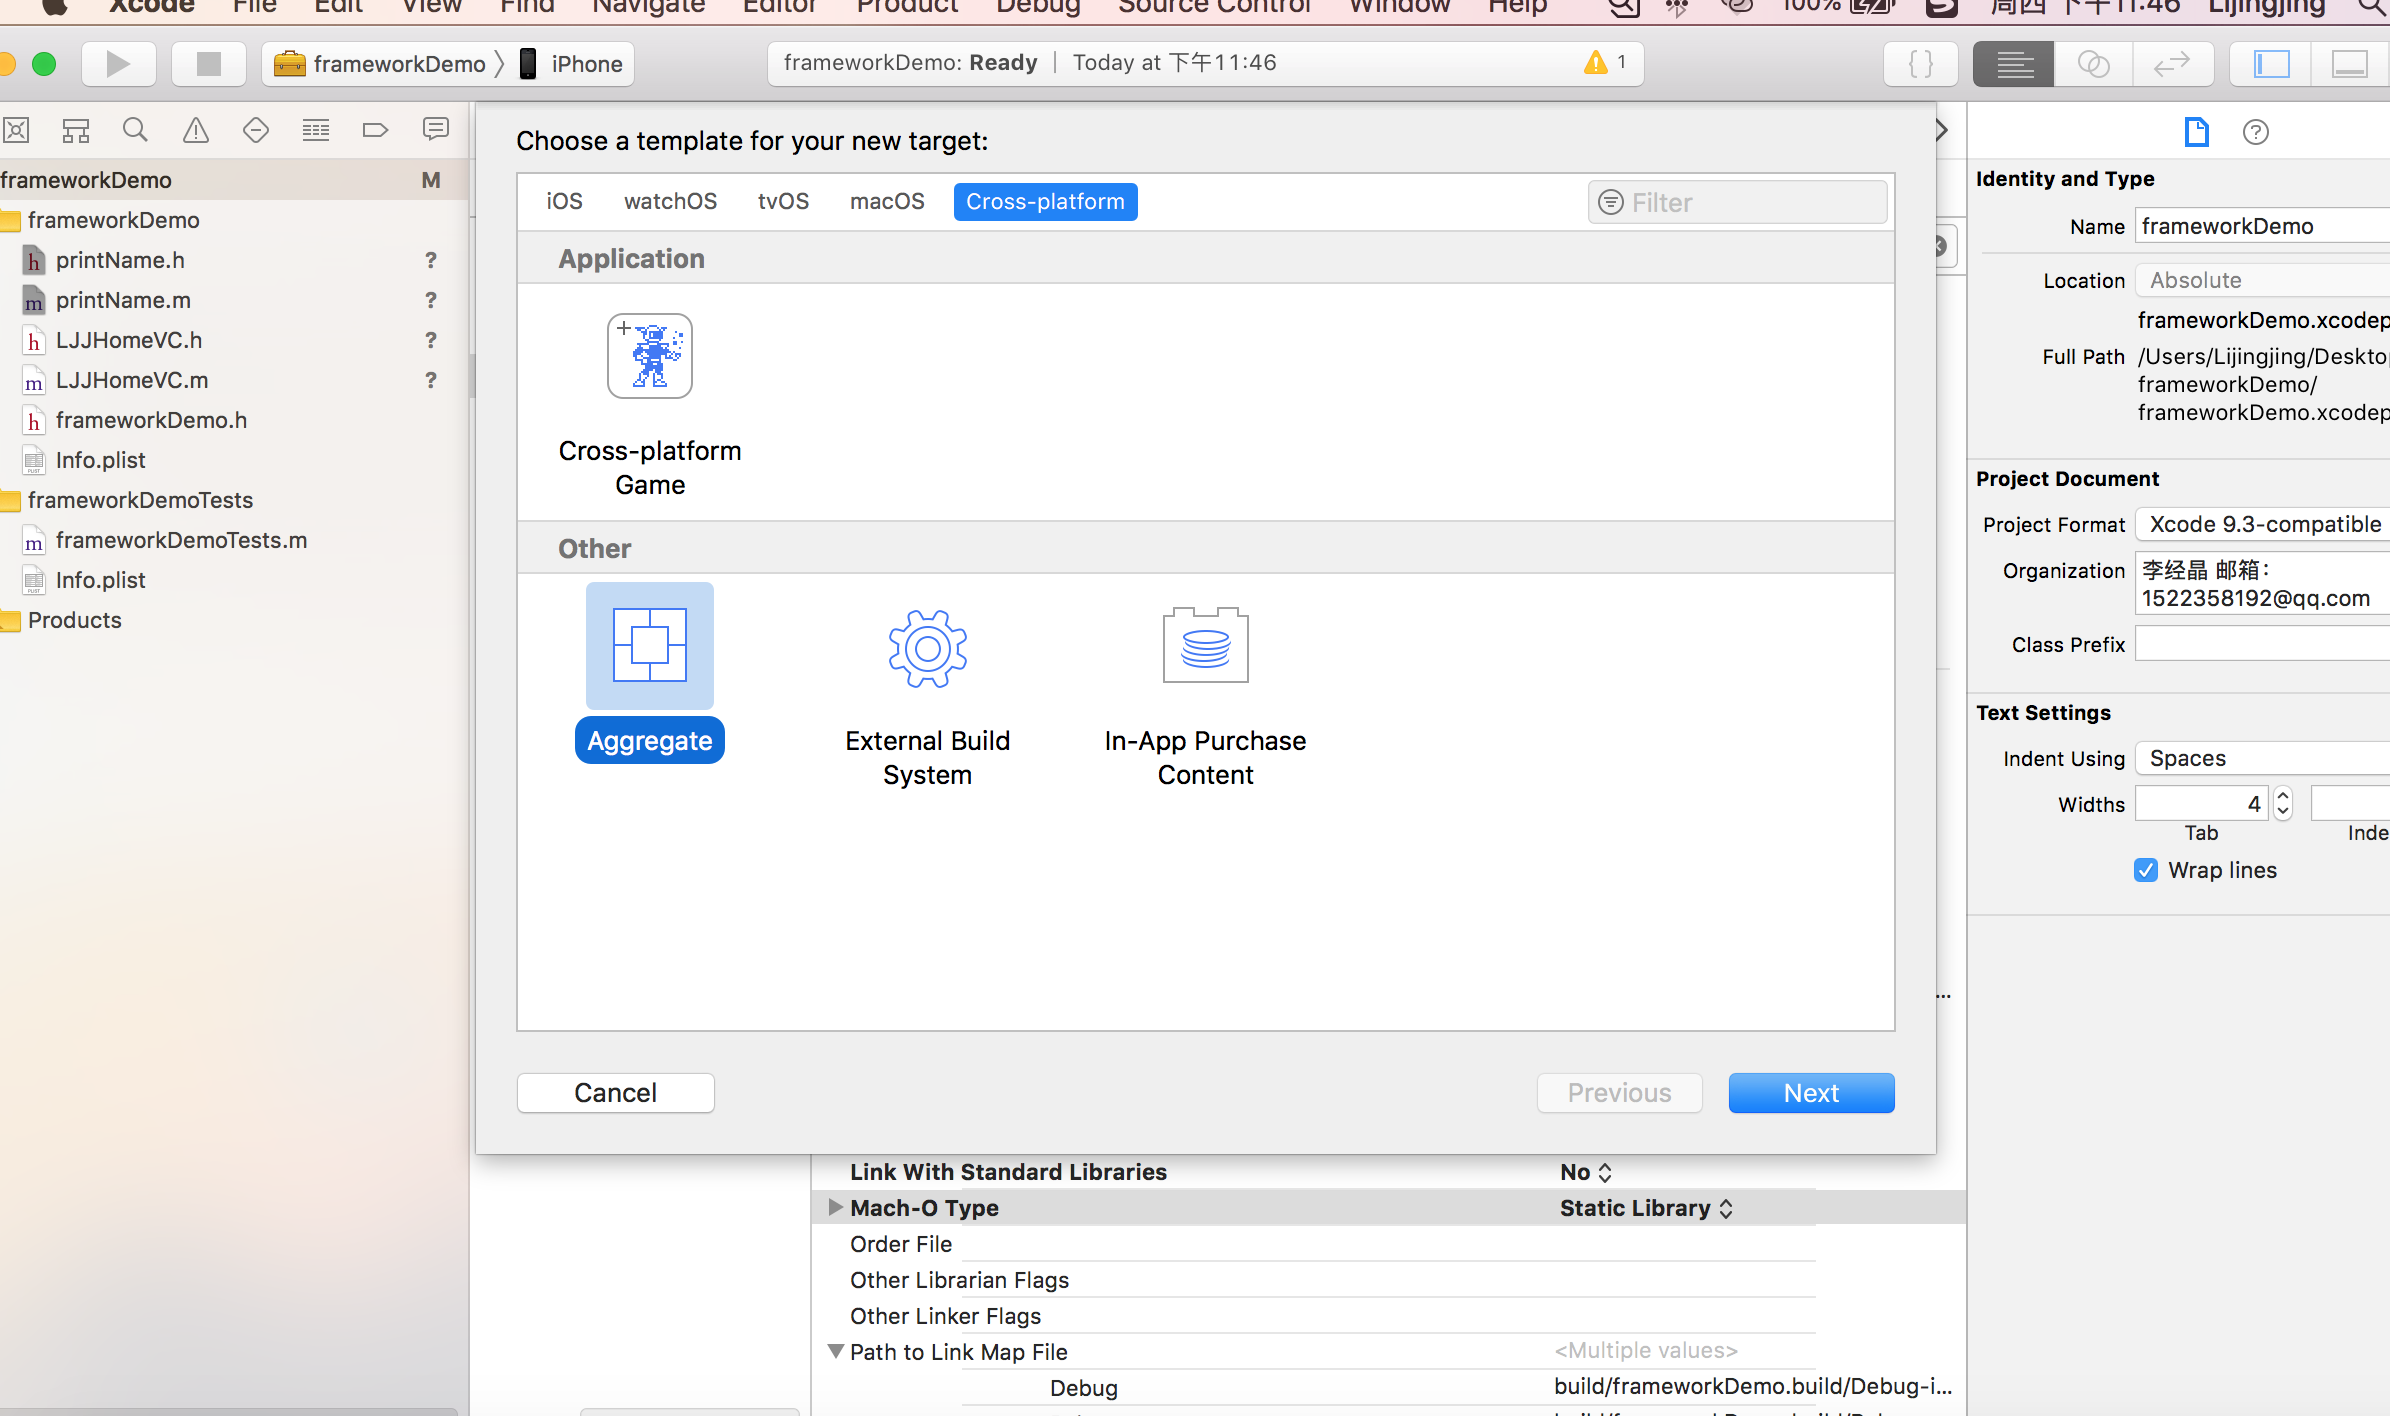The width and height of the screenshot is (2390, 1416).
Task: Open Static Library value dropdown
Action: [x=1646, y=1208]
